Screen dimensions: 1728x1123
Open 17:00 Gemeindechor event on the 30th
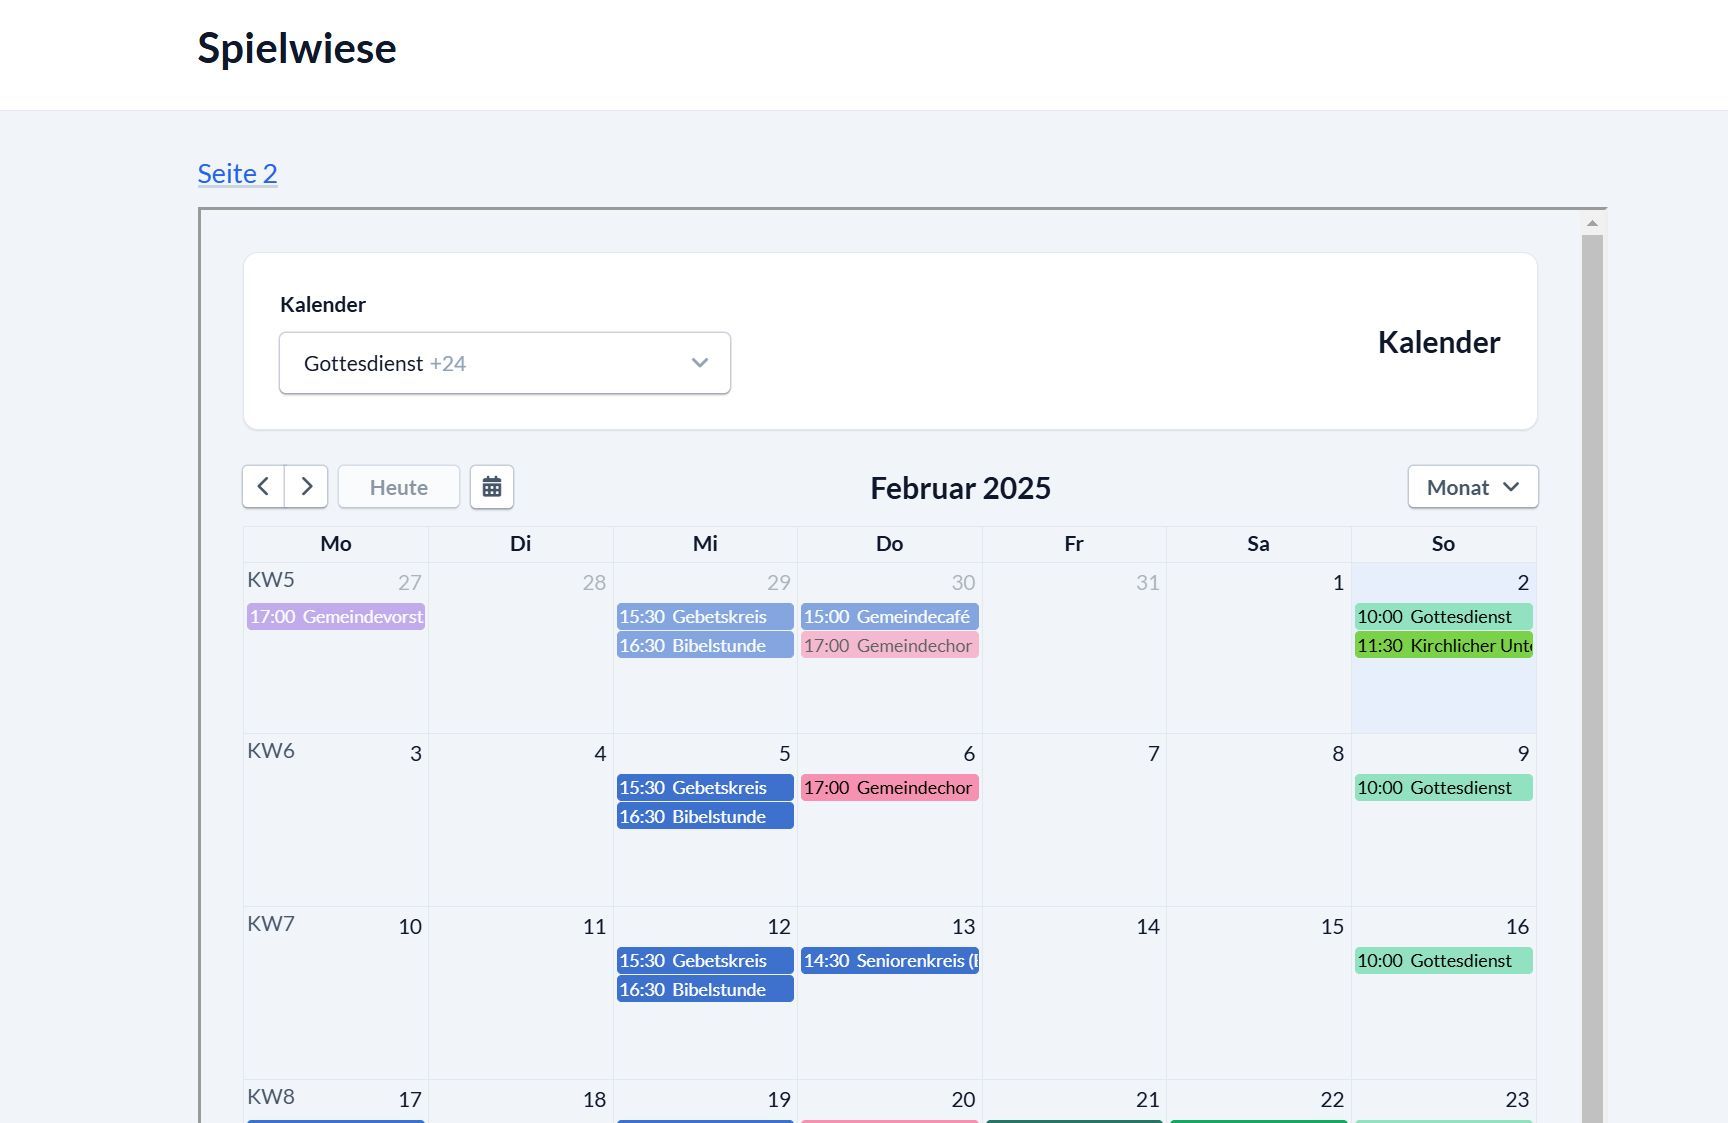point(890,646)
